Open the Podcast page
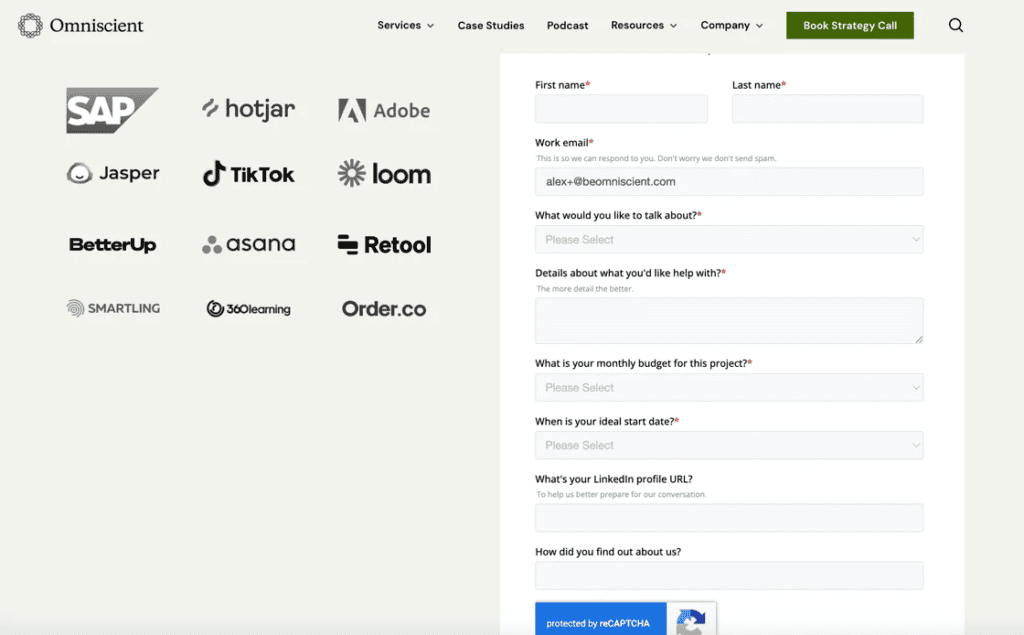The width and height of the screenshot is (1024, 635). (568, 25)
